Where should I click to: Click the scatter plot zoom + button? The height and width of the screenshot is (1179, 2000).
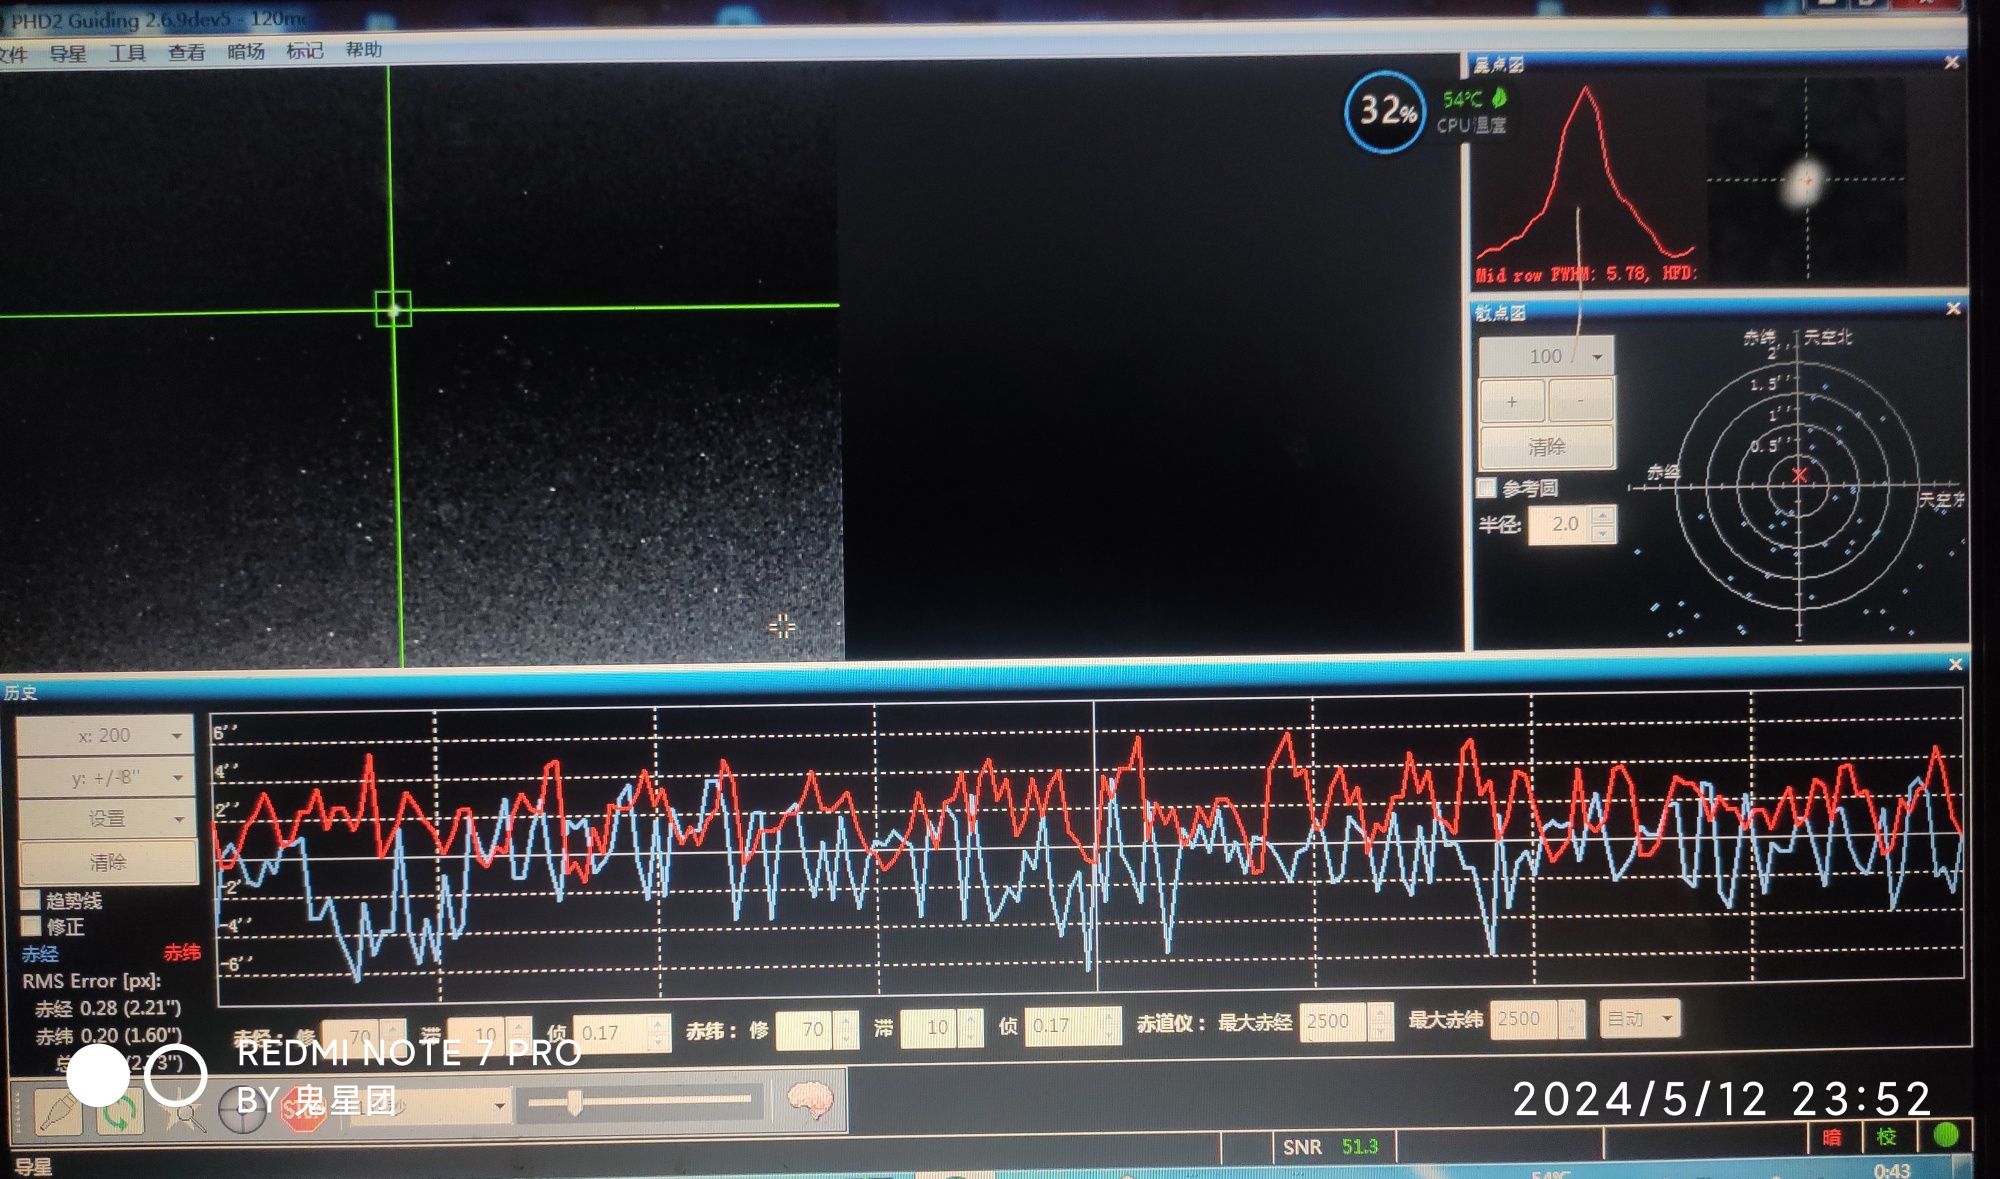pyautogui.click(x=1512, y=401)
